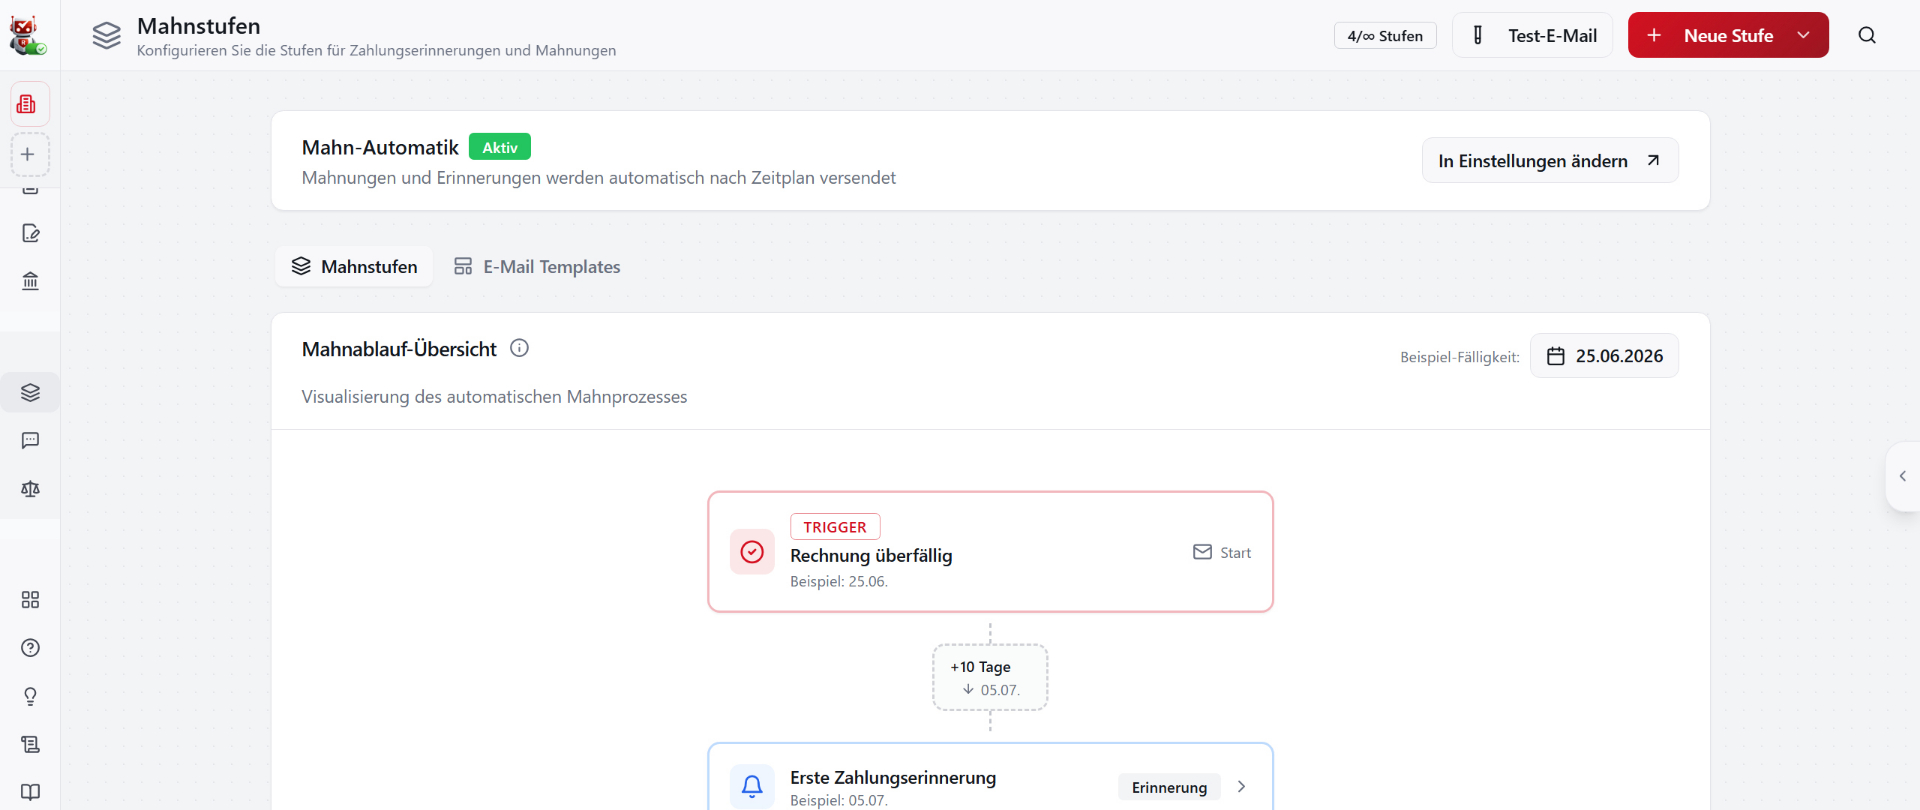Click the dashed plus add button in sidebar
The image size is (1920, 810).
pyautogui.click(x=28, y=154)
